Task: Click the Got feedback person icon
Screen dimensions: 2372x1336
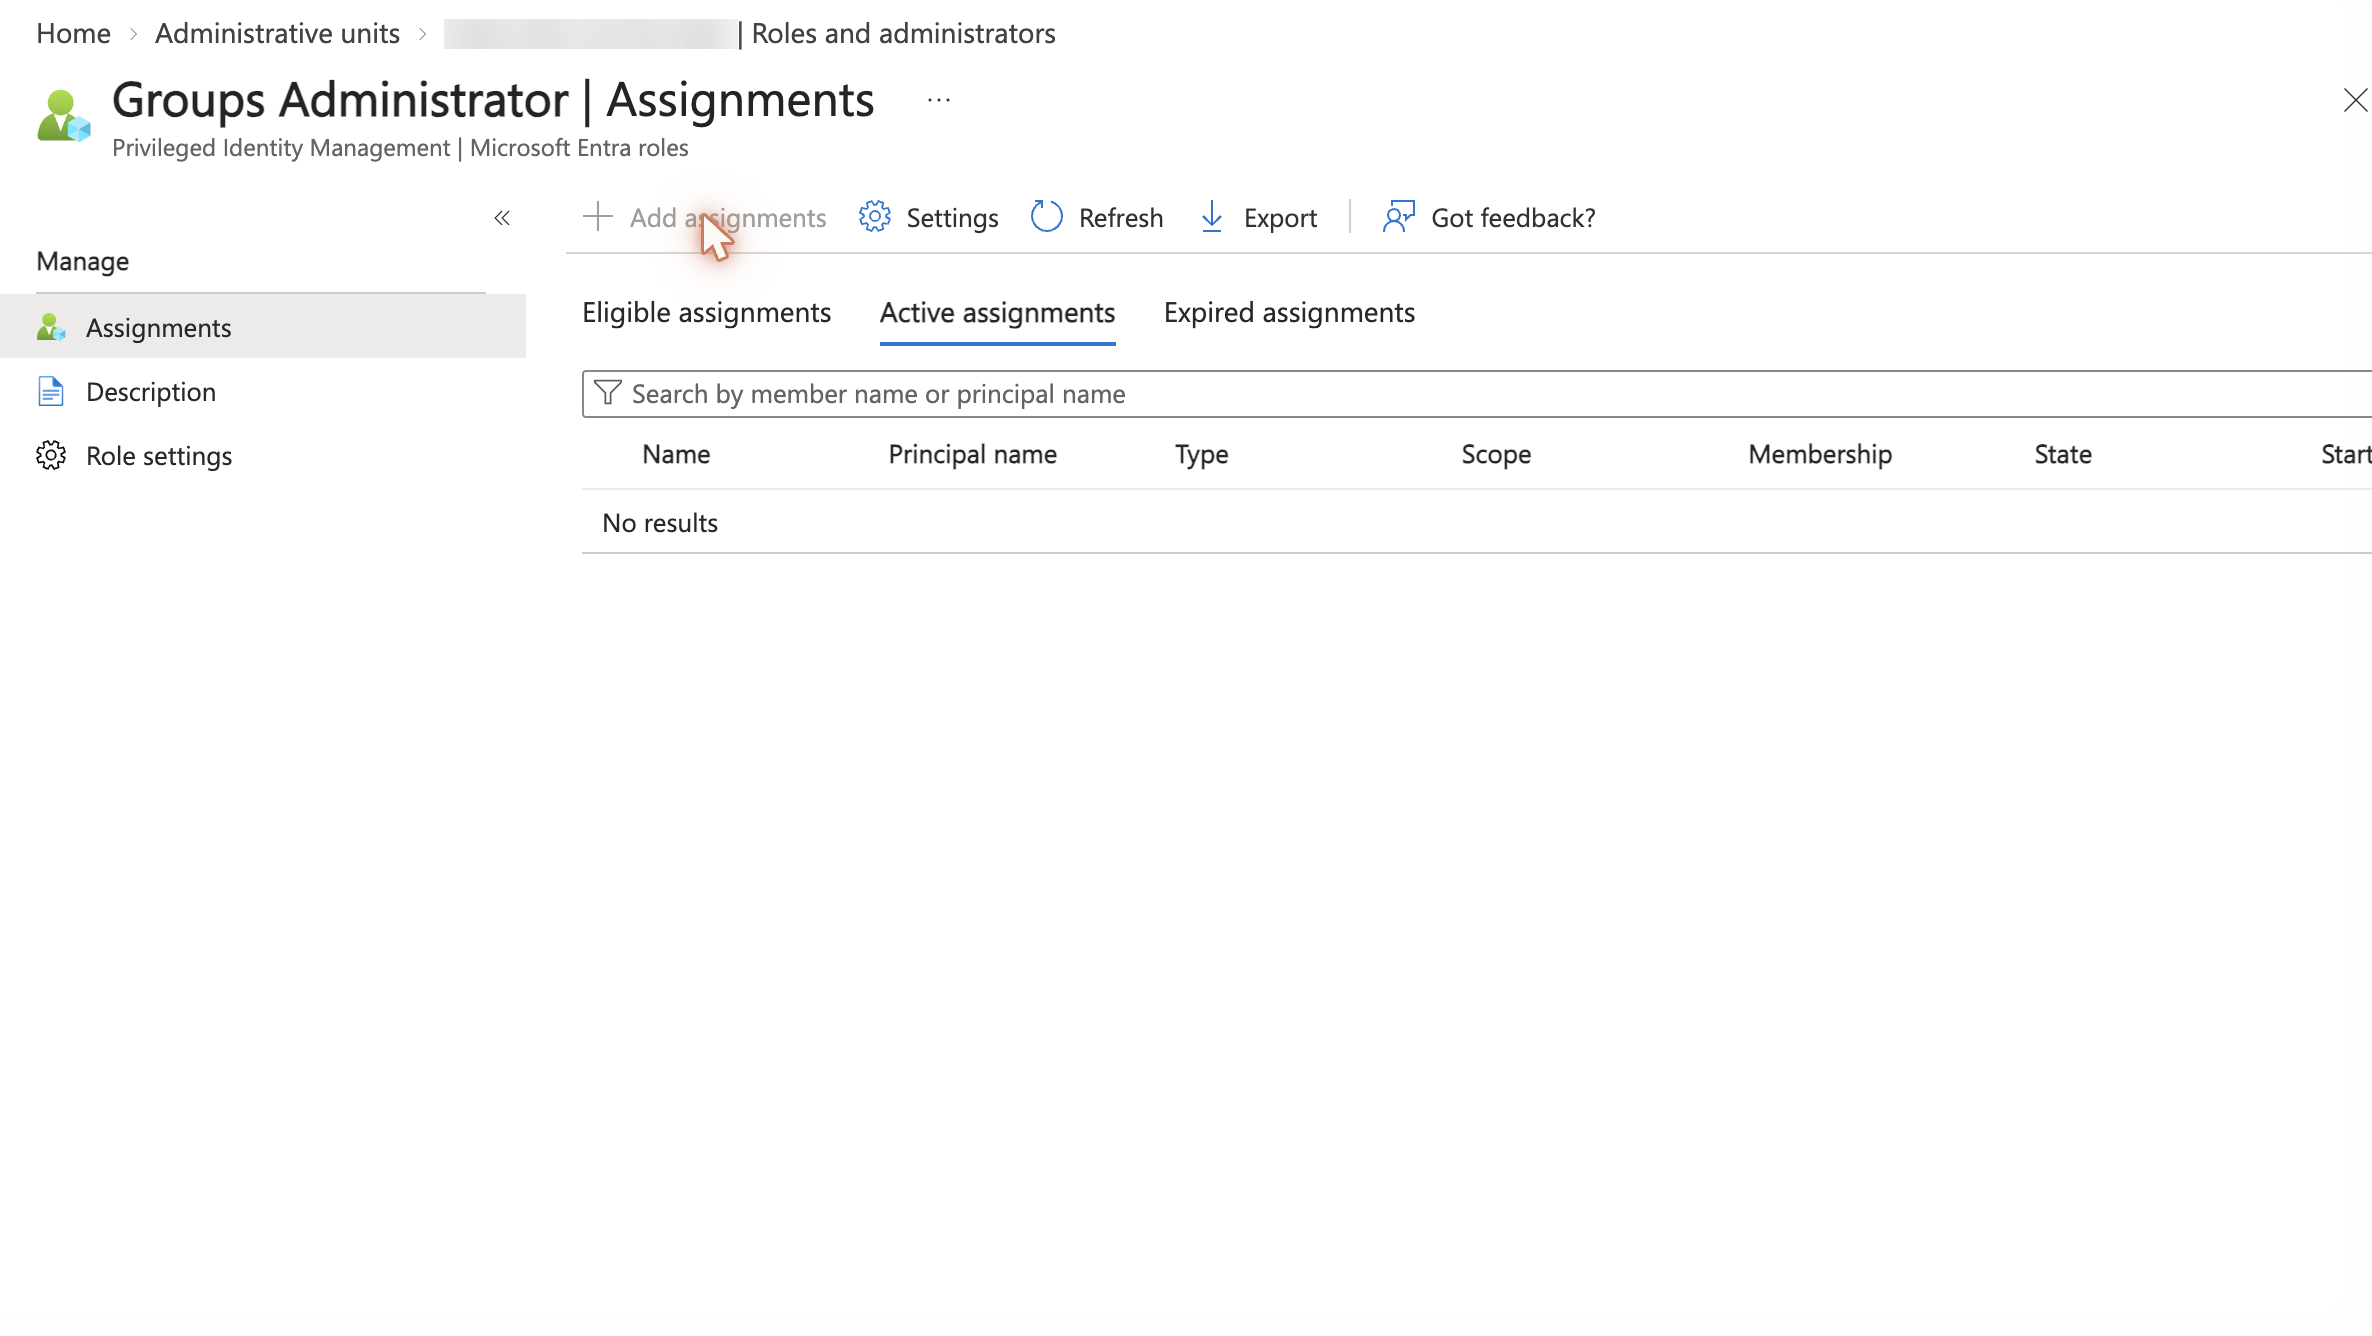Action: [x=1398, y=216]
